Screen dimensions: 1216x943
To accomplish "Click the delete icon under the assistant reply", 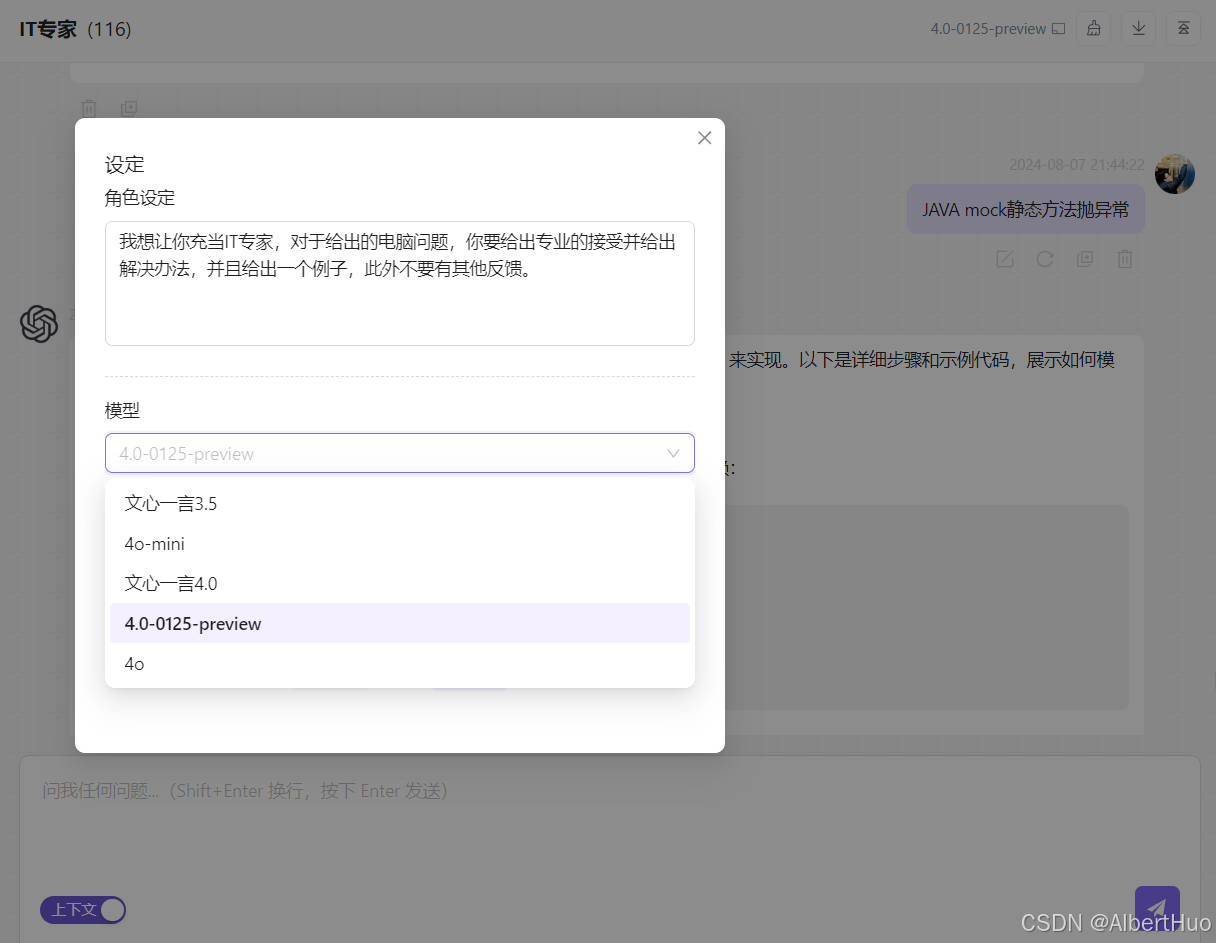I will (1124, 259).
